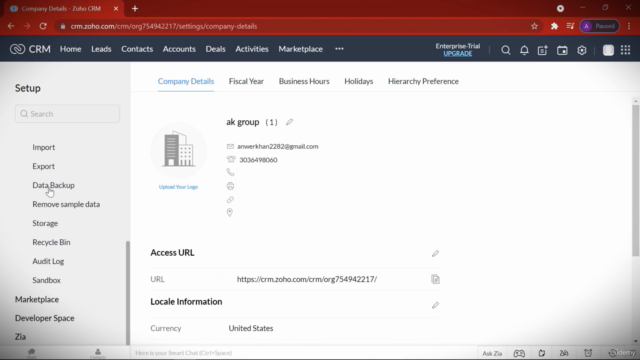Image resolution: width=640 pixels, height=360 pixels.
Task: Open the apps grid icon
Action: coord(625,50)
